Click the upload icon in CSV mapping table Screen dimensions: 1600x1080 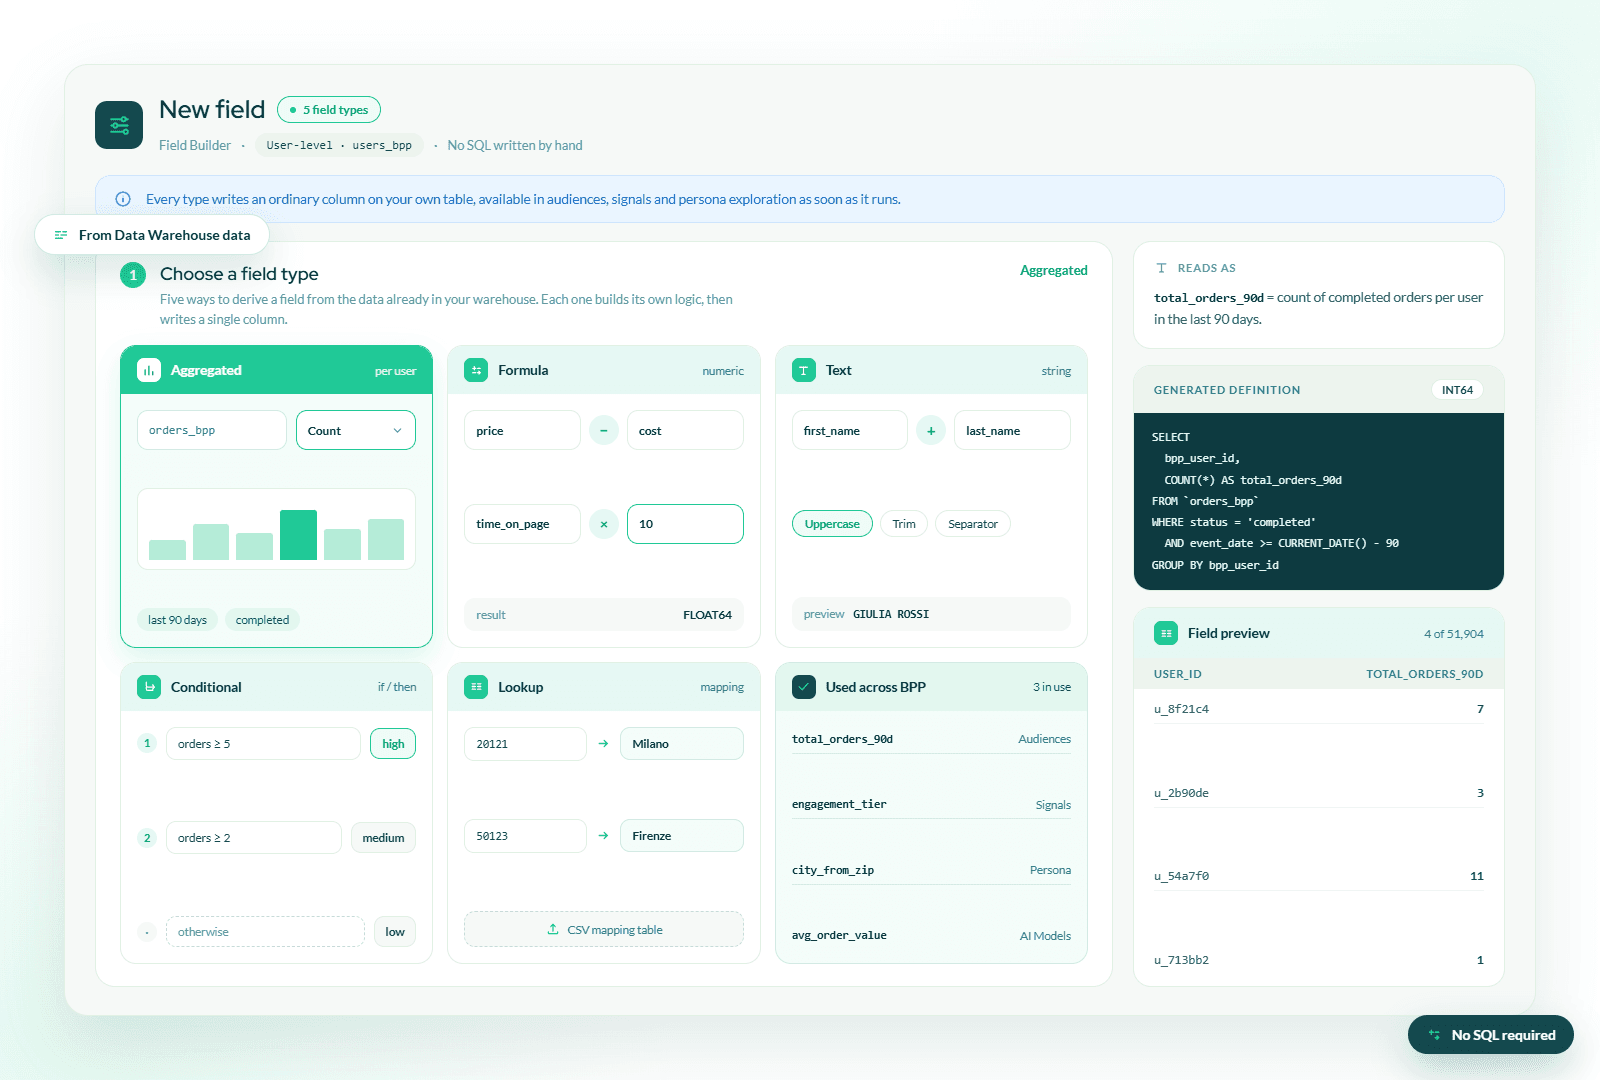553,929
